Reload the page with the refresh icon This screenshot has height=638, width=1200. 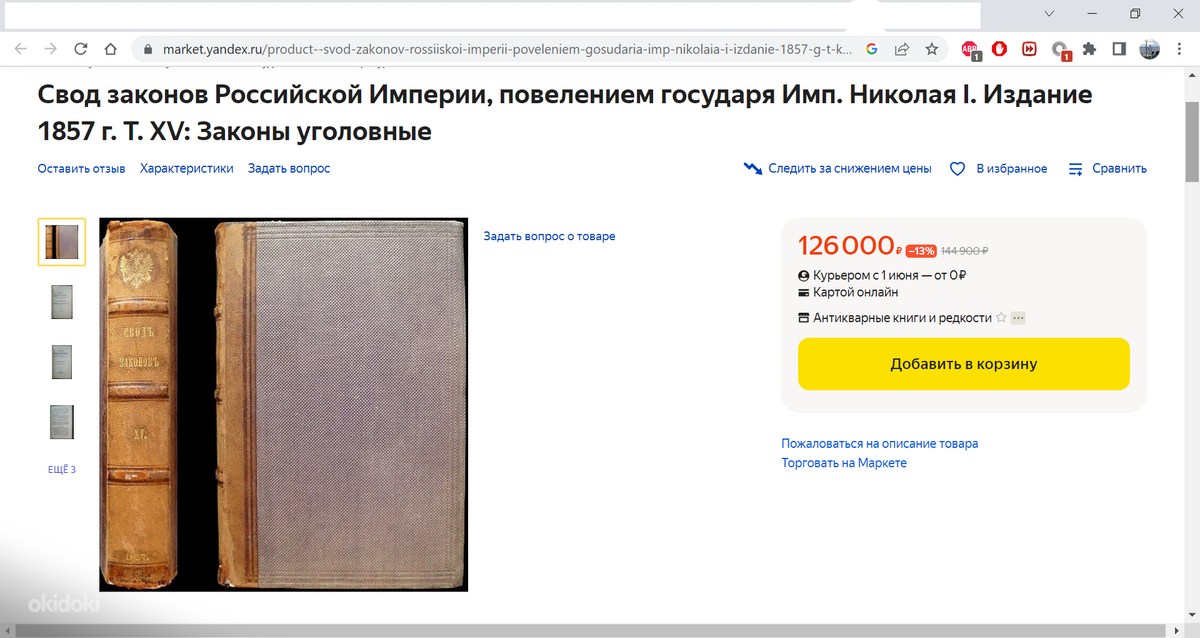(81, 48)
